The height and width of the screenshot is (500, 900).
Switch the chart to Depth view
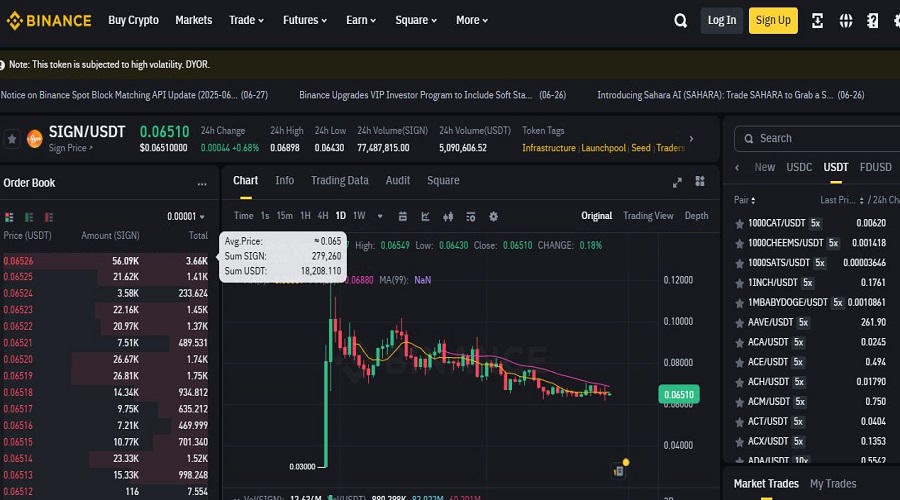coord(696,216)
